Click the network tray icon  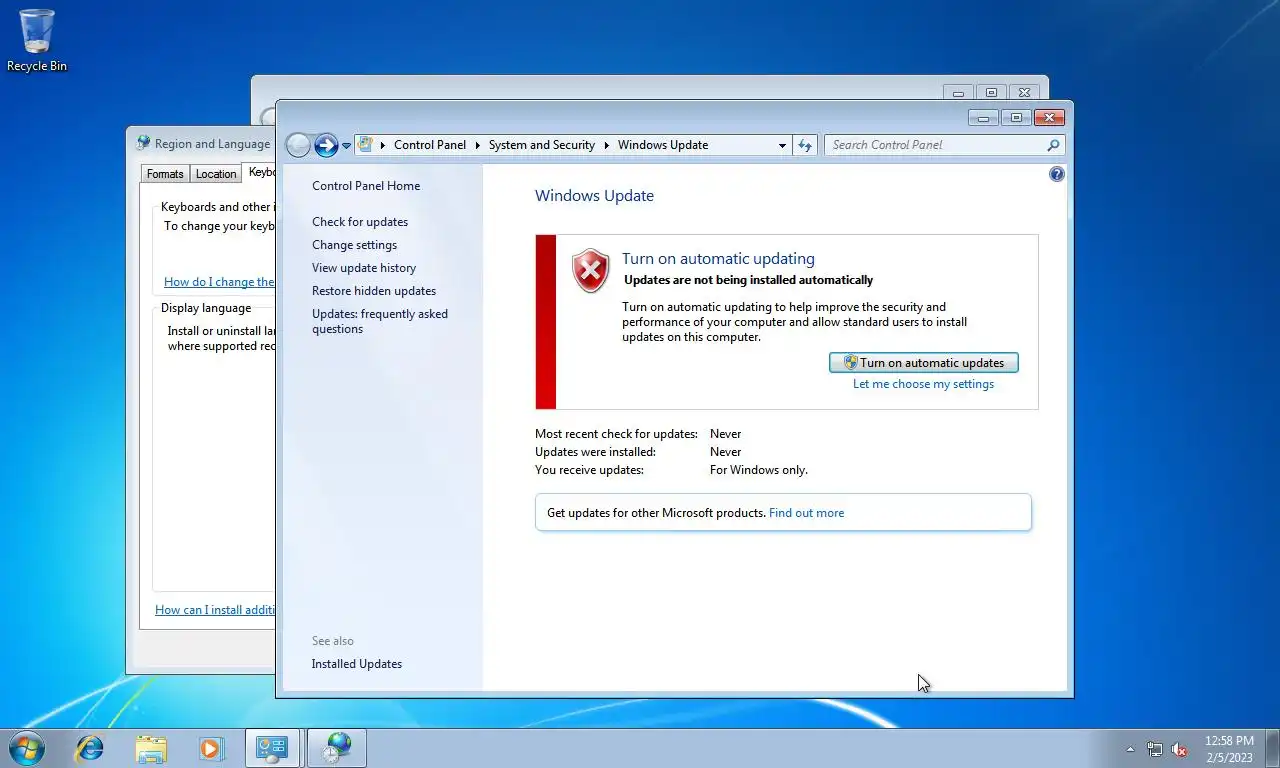(1155, 749)
